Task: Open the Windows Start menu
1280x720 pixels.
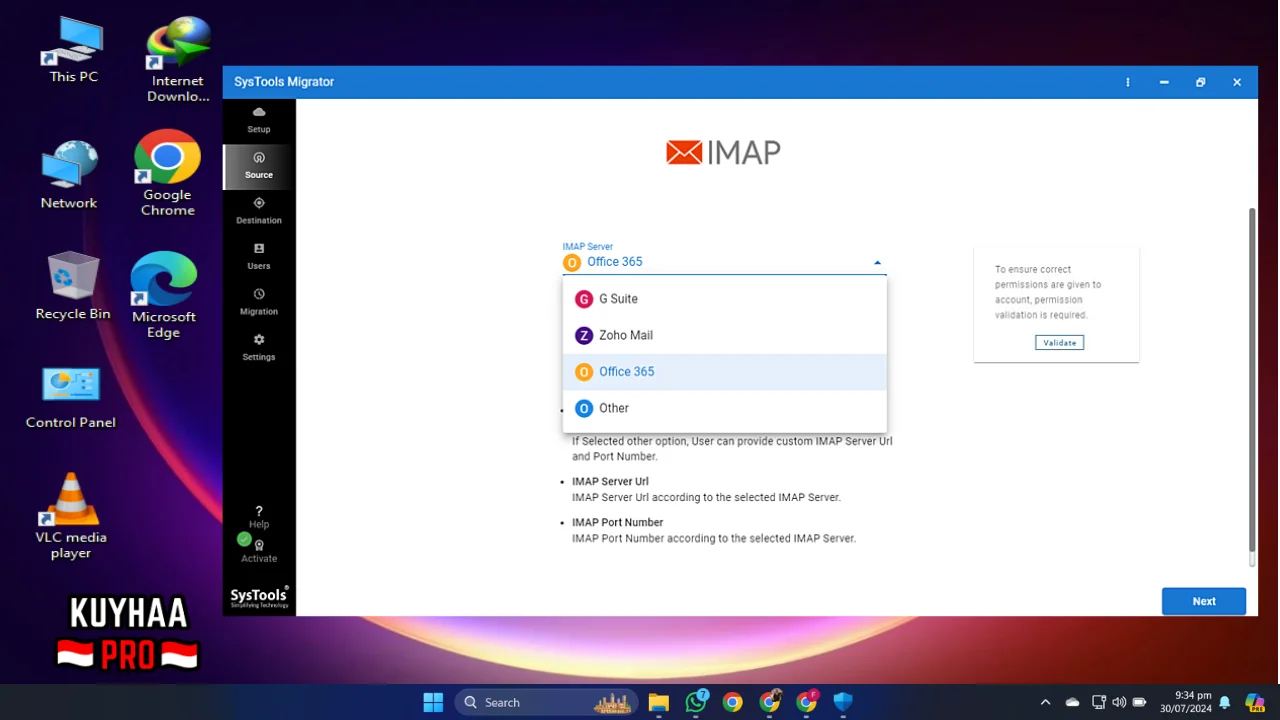Action: pos(433,702)
